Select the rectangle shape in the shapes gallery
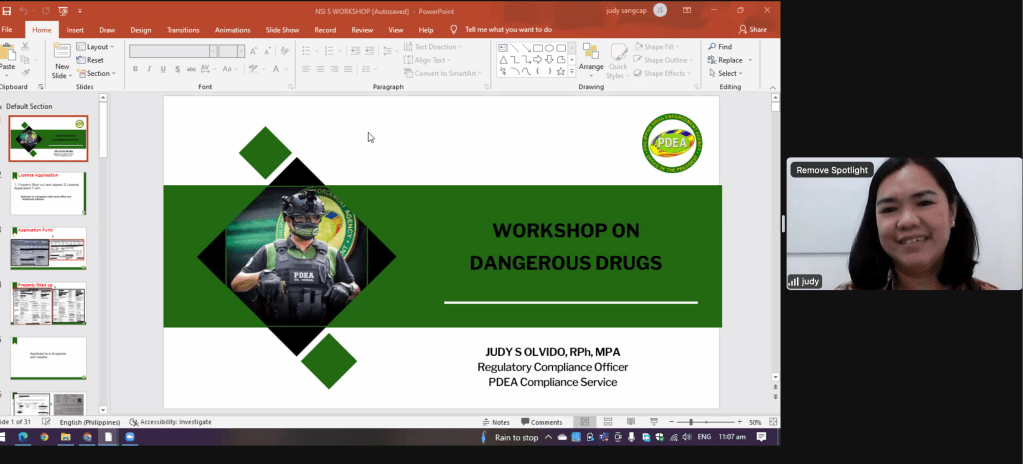Image resolution: width=1023 pixels, height=464 pixels. click(538, 47)
